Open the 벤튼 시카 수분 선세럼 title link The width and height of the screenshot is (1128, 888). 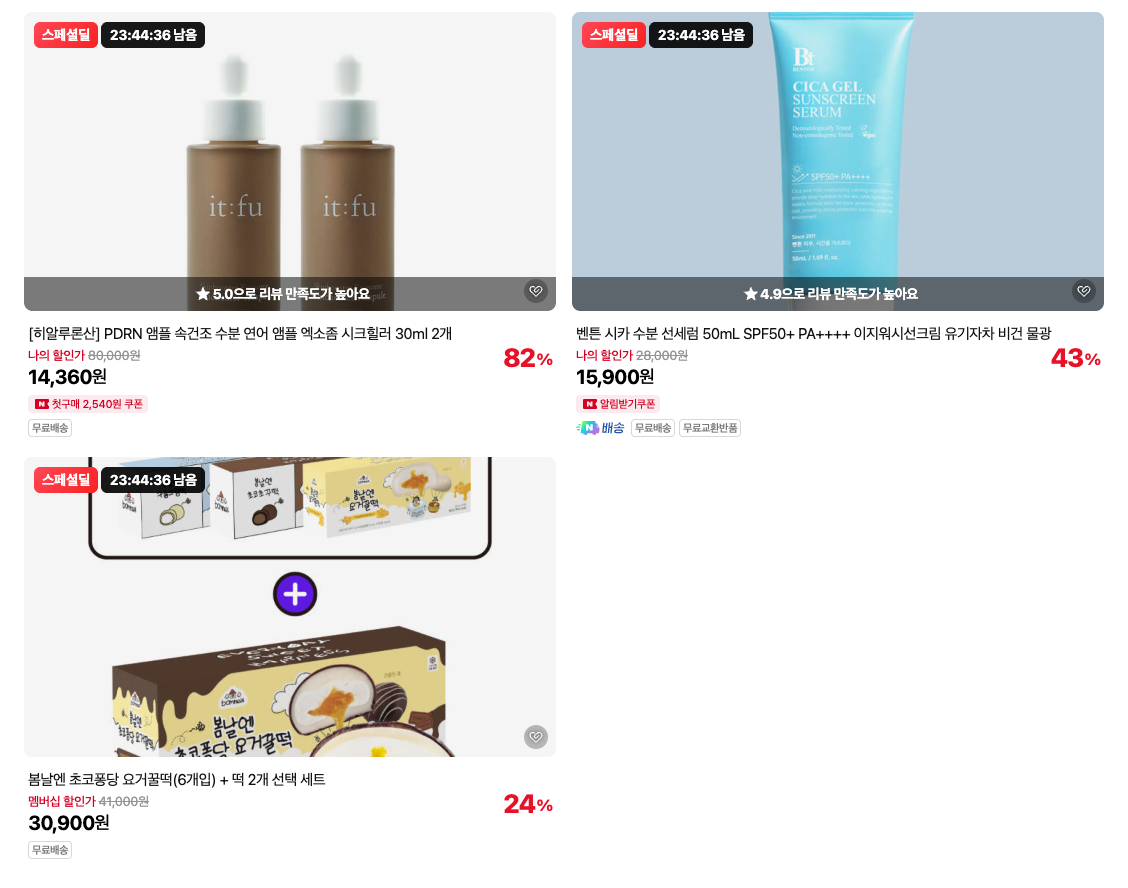tap(814, 334)
